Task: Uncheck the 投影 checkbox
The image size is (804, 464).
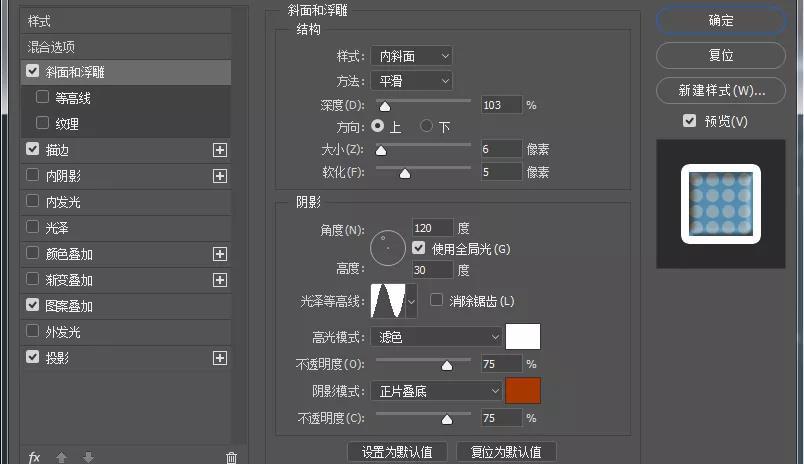Action: [32, 357]
